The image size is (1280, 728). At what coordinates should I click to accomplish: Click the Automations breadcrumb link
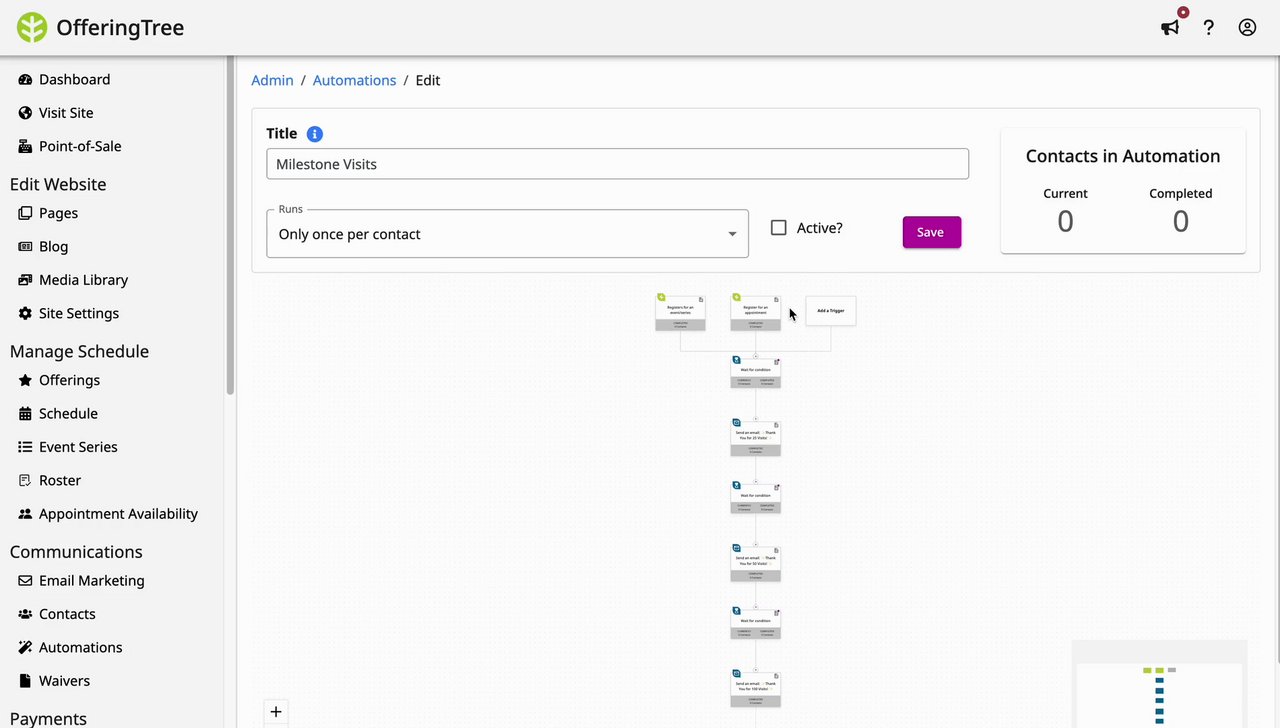click(x=354, y=80)
